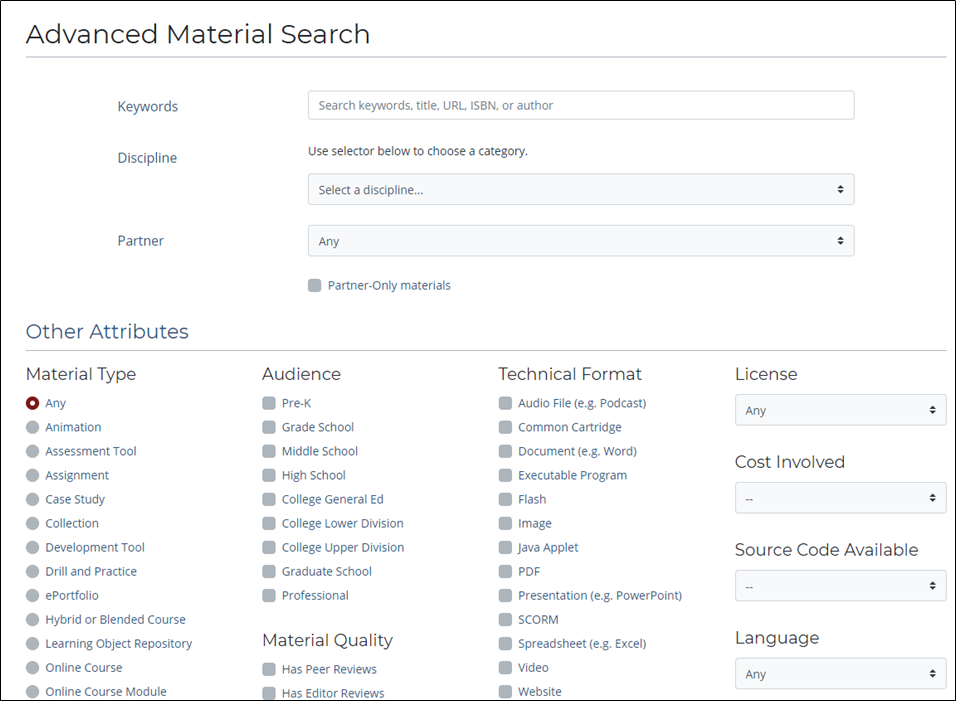
Task: Select Online Course material type
Action: click(x=33, y=667)
